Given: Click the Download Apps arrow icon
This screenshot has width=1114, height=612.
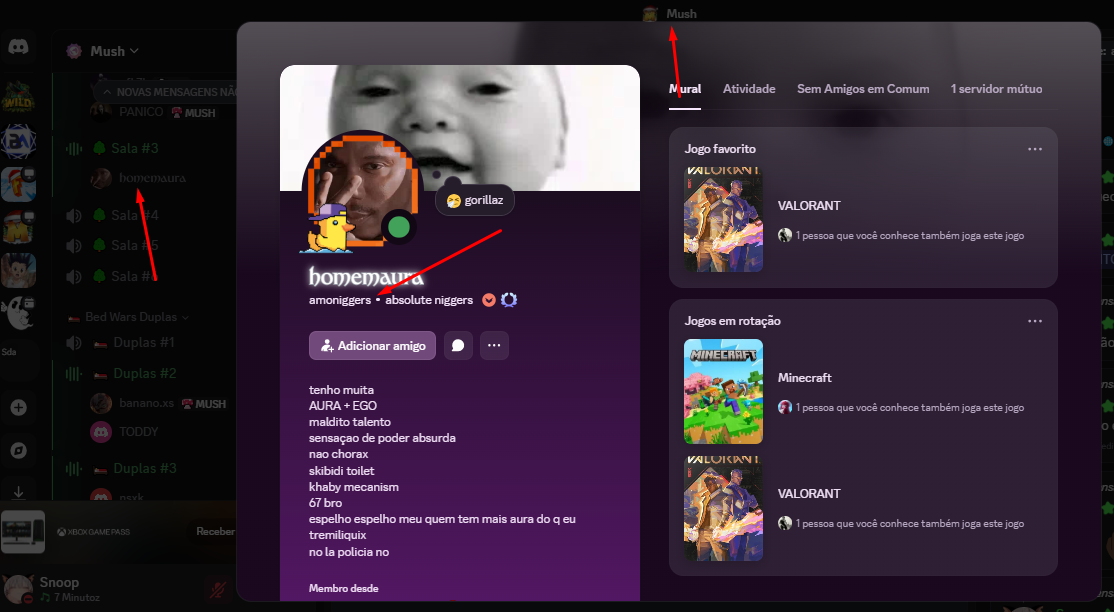Looking at the screenshot, I should pyautogui.click(x=18, y=491).
